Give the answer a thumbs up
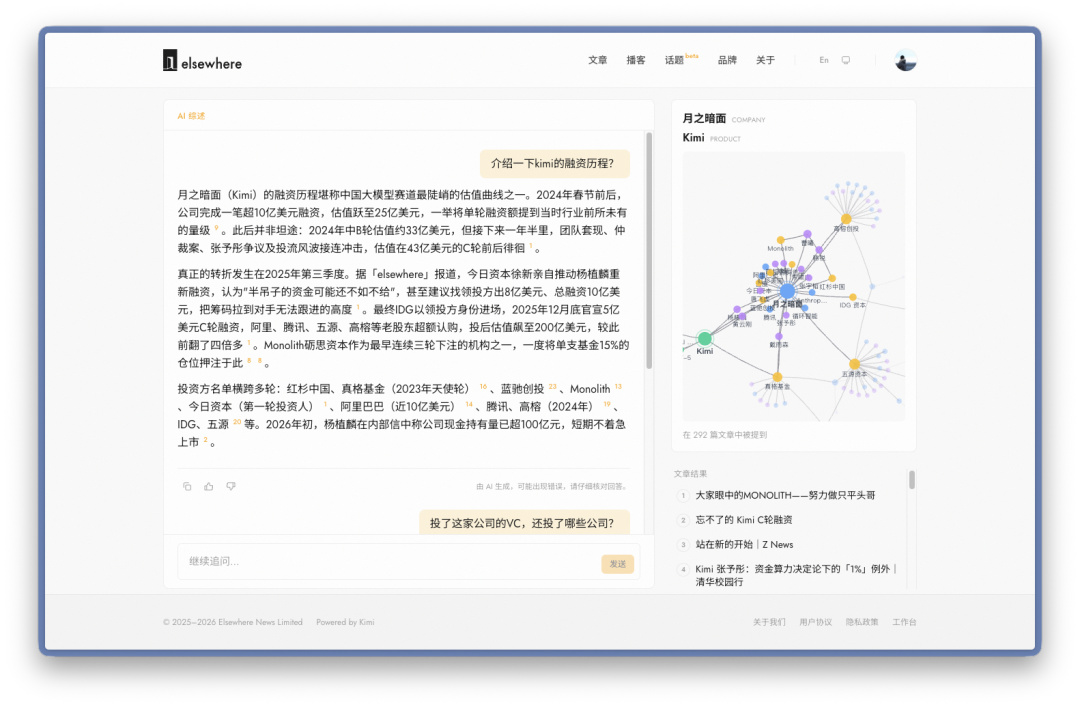 pyautogui.click(x=209, y=486)
